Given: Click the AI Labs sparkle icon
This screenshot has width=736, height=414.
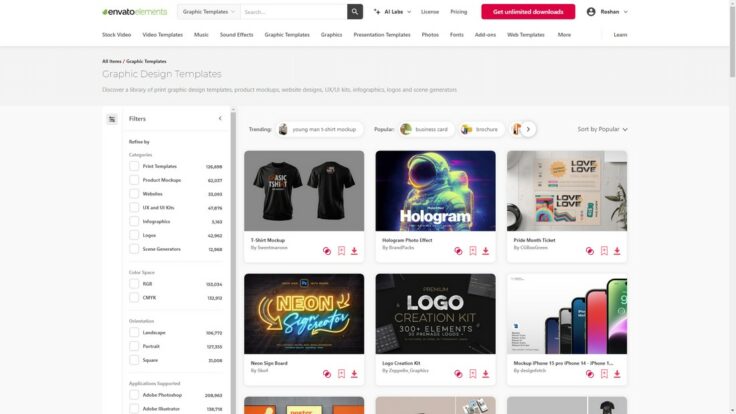Looking at the screenshot, I should (377, 12).
